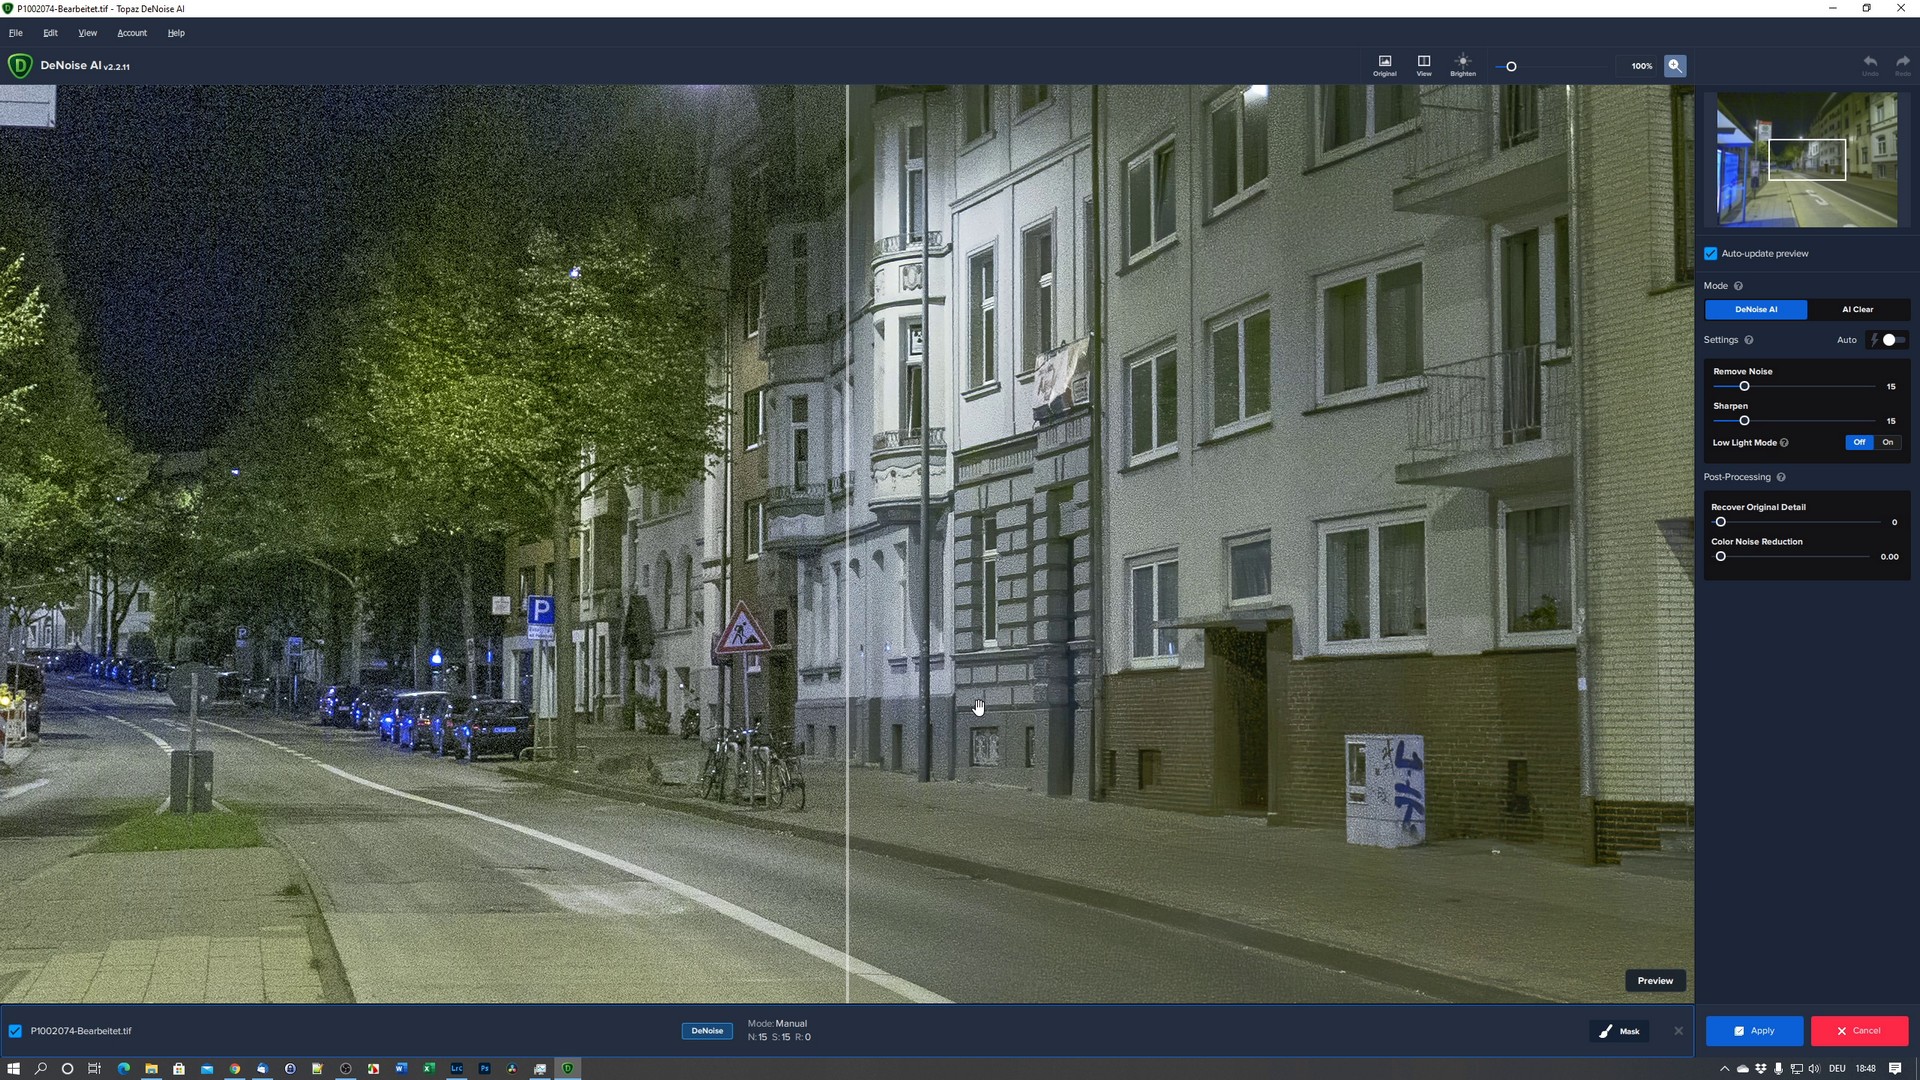The image size is (1920, 1080).
Task: Open the File menu
Action: pos(16,33)
